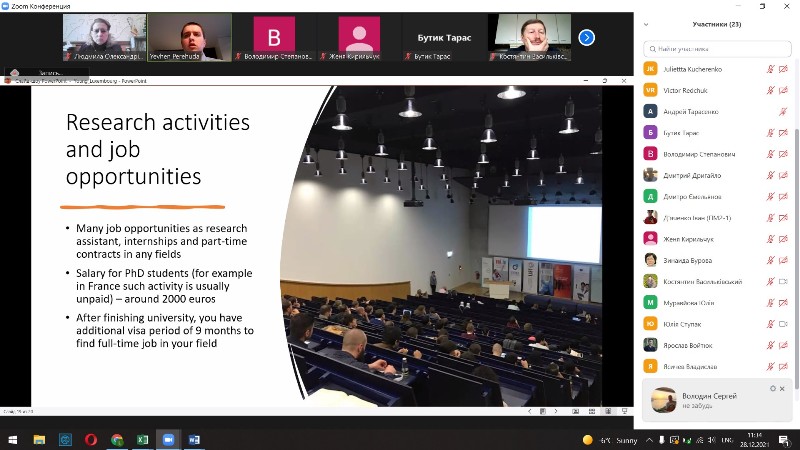Click Андрей Тарасенко's muted microphone icon

coord(783,111)
